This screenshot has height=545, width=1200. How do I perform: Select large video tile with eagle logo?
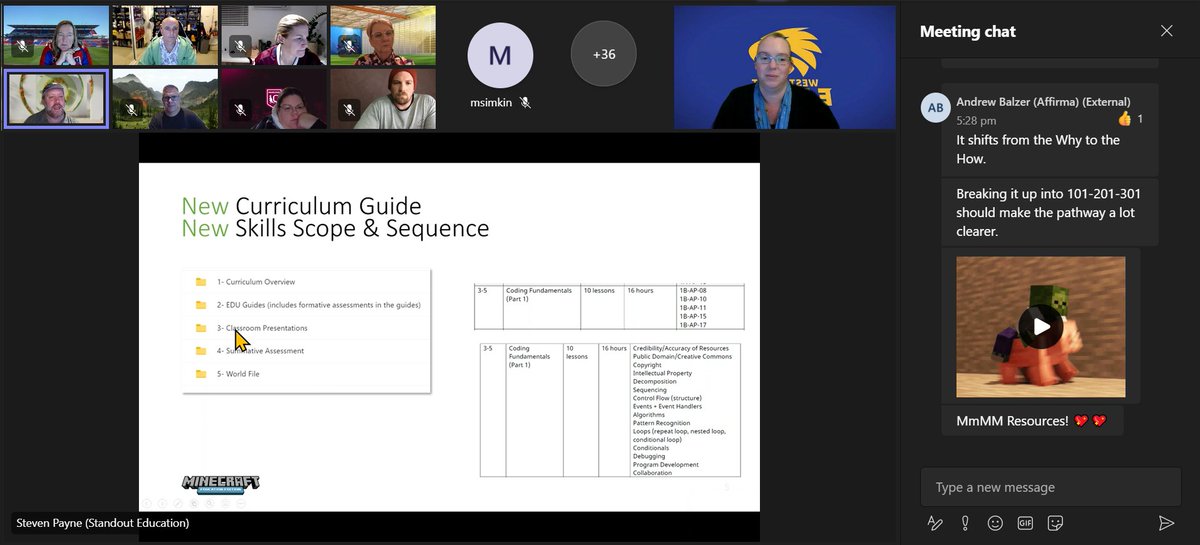(785, 67)
